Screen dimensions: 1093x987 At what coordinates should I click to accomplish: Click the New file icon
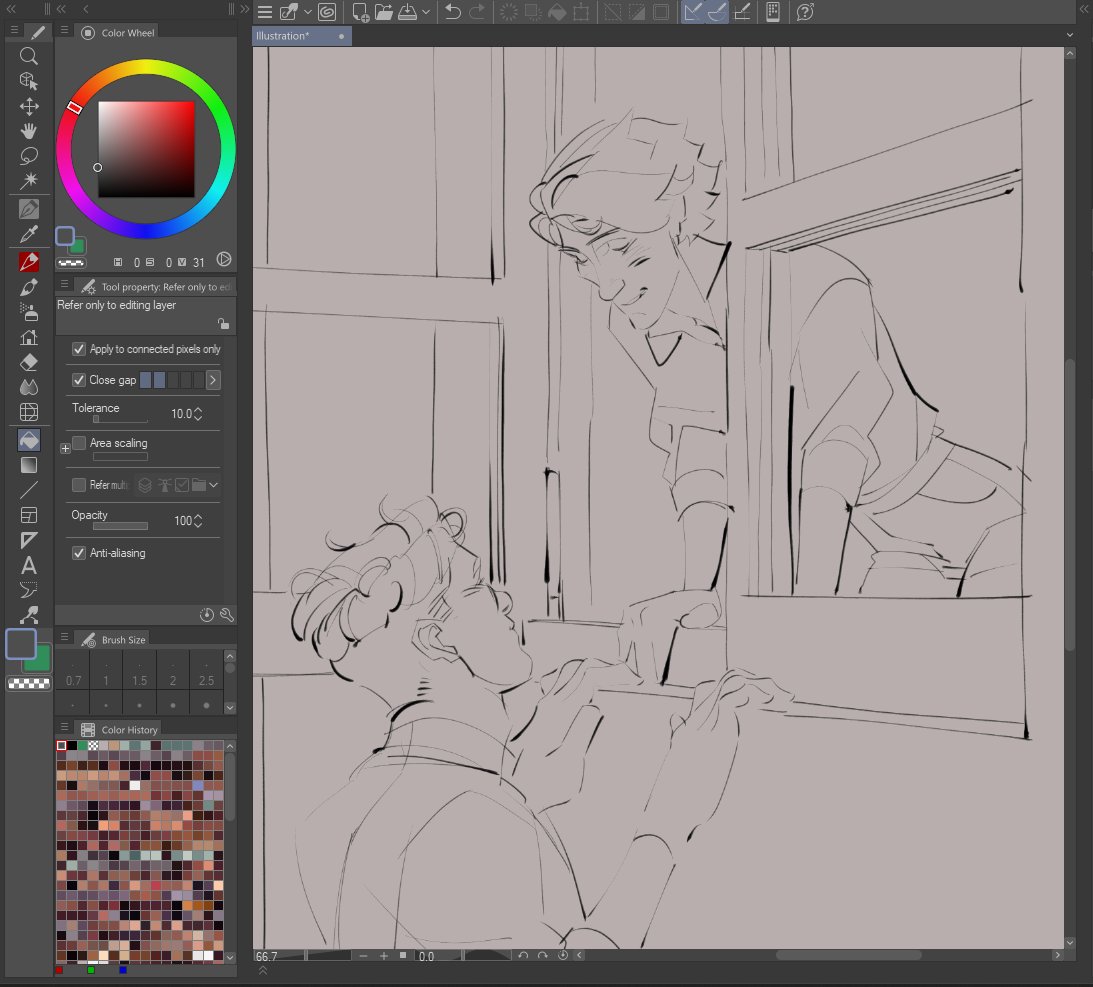point(360,12)
